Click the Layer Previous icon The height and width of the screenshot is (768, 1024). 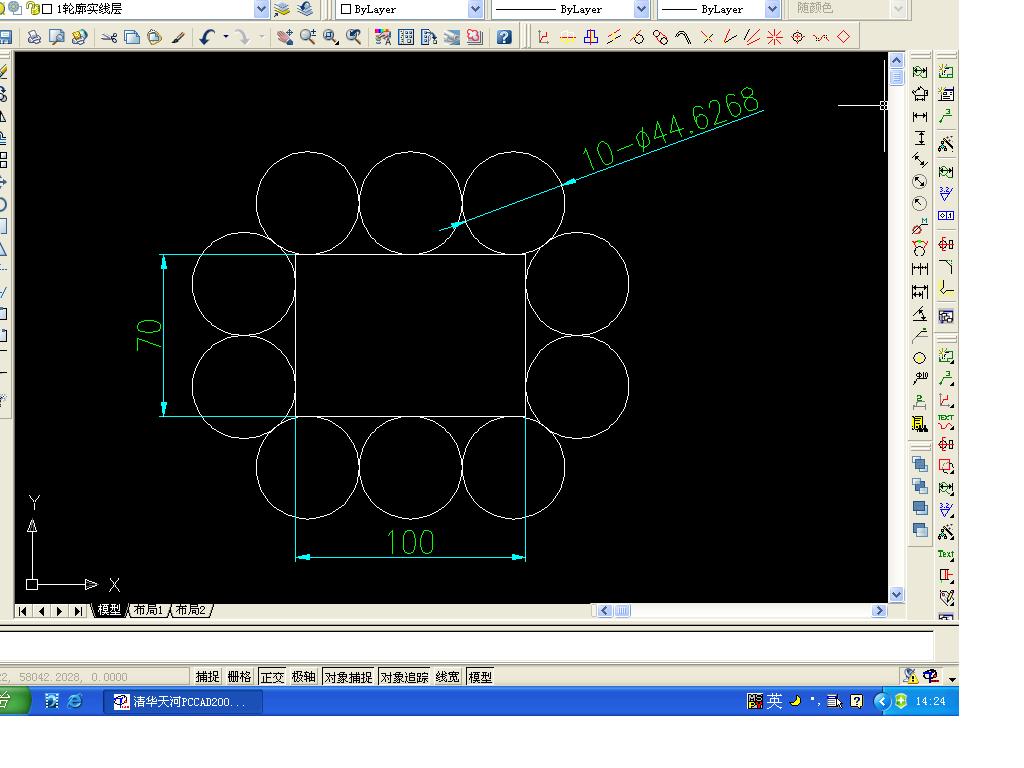click(x=305, y=9)
